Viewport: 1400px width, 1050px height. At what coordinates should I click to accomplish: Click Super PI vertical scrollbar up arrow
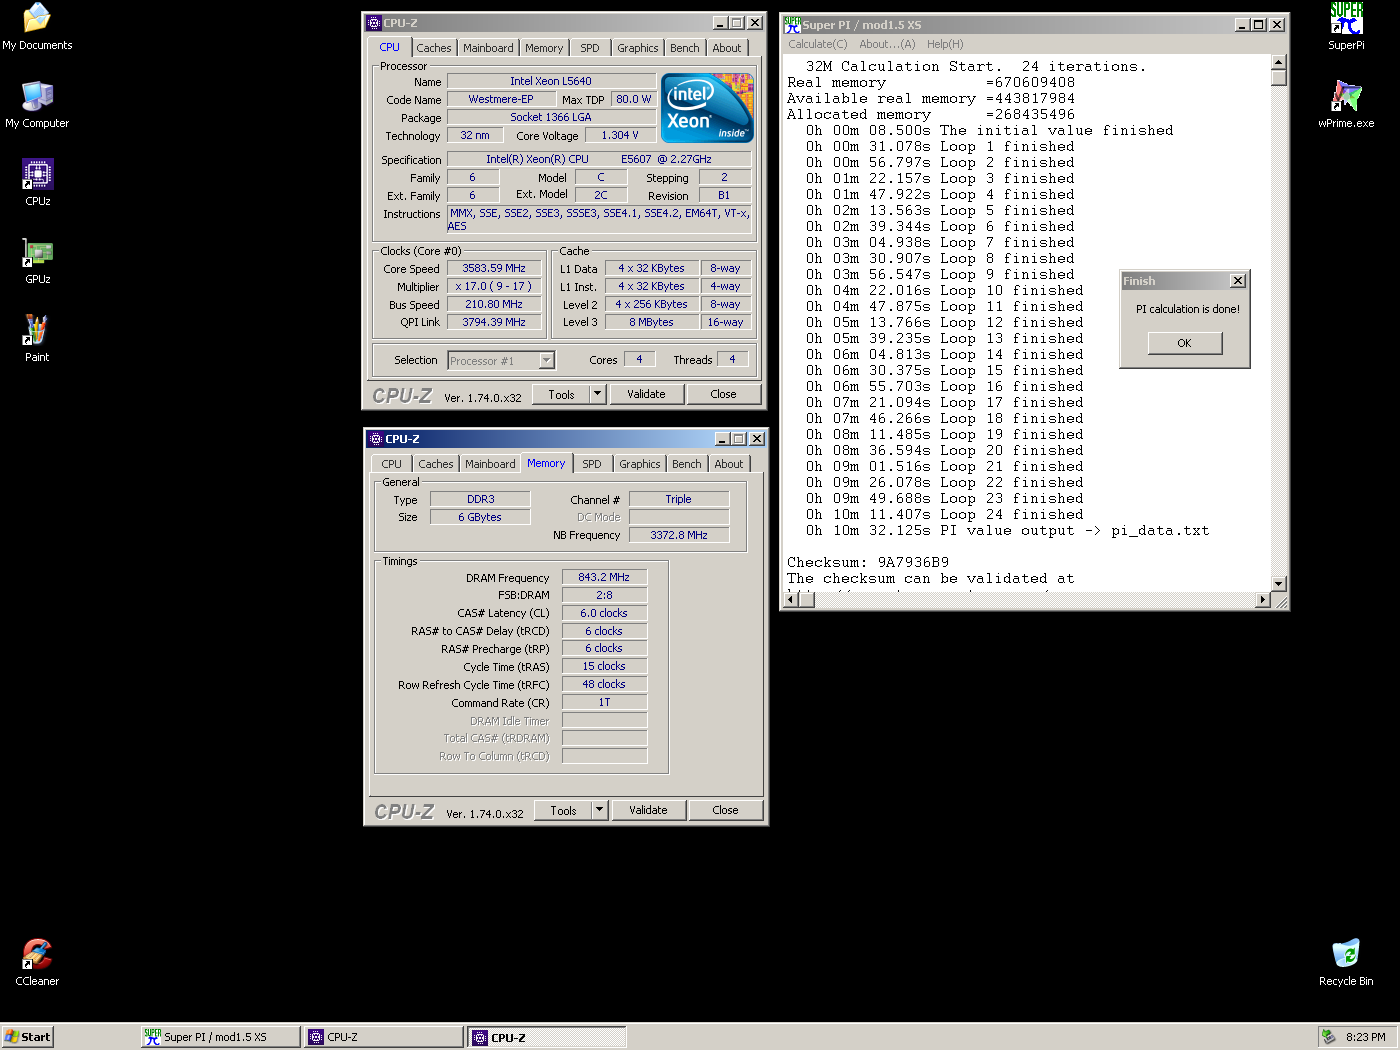tap(1278, 62)
